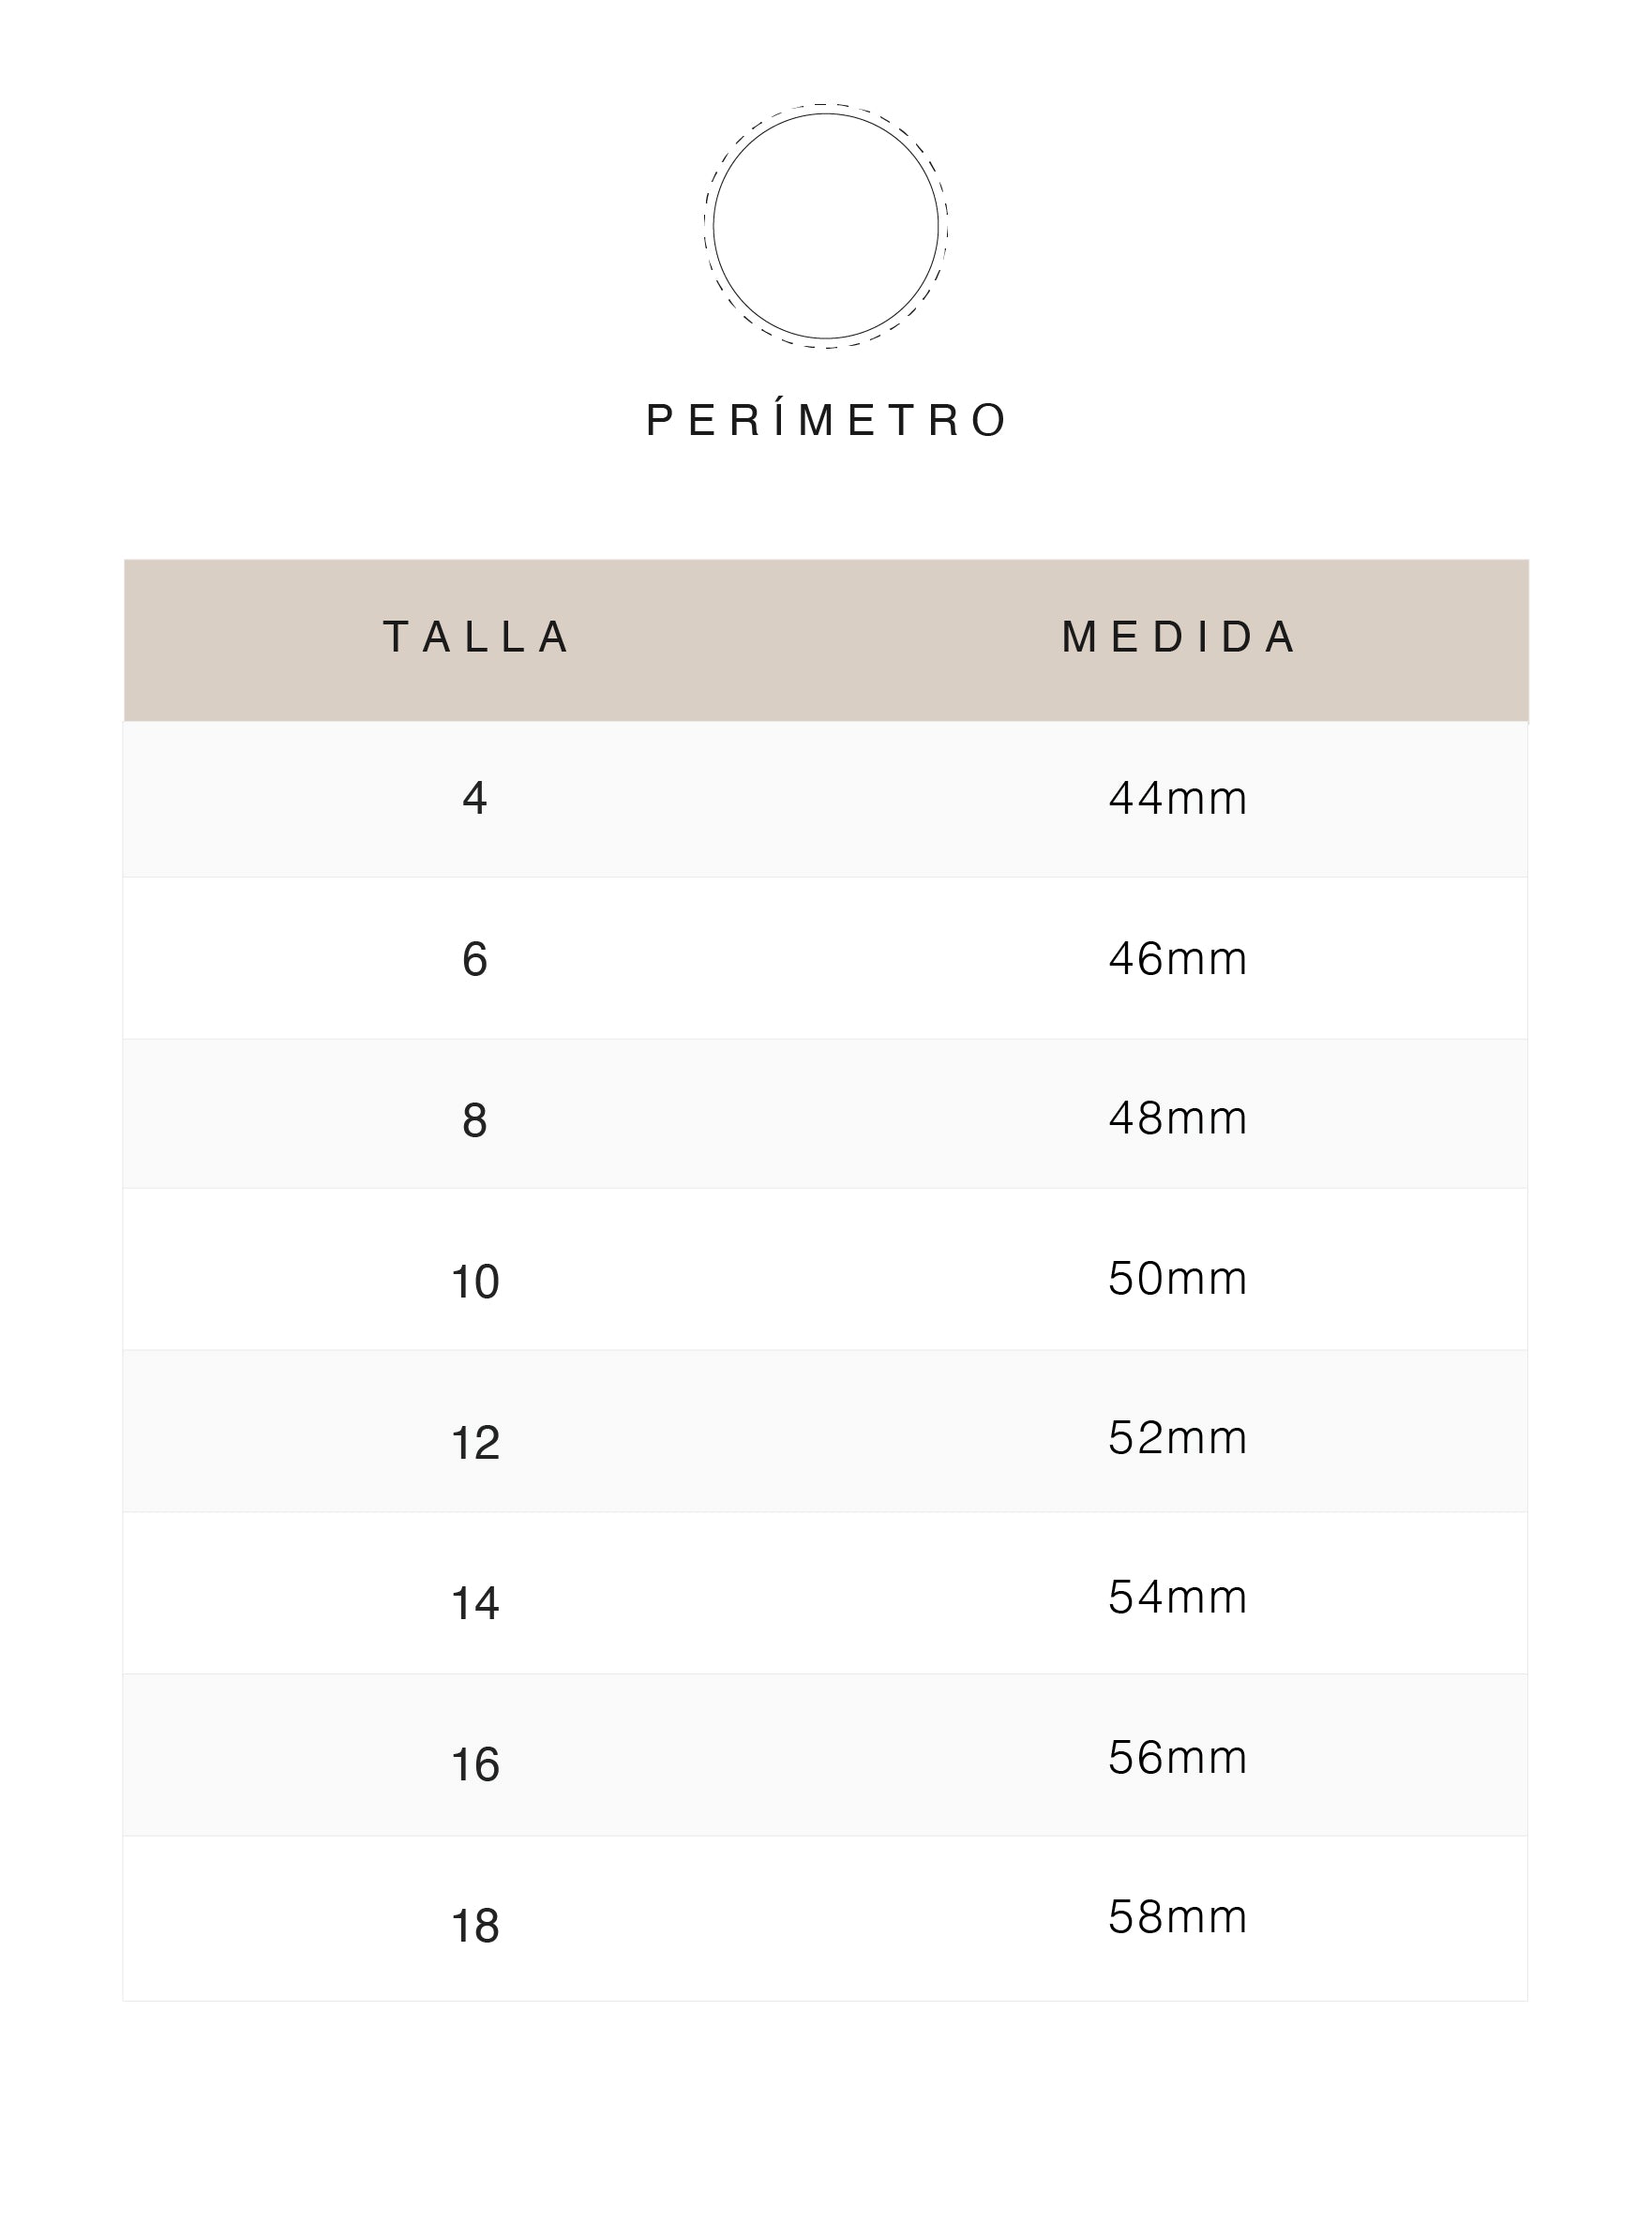
Task: Click size 6 in the Talla column
Action: [x=475, y=960]
